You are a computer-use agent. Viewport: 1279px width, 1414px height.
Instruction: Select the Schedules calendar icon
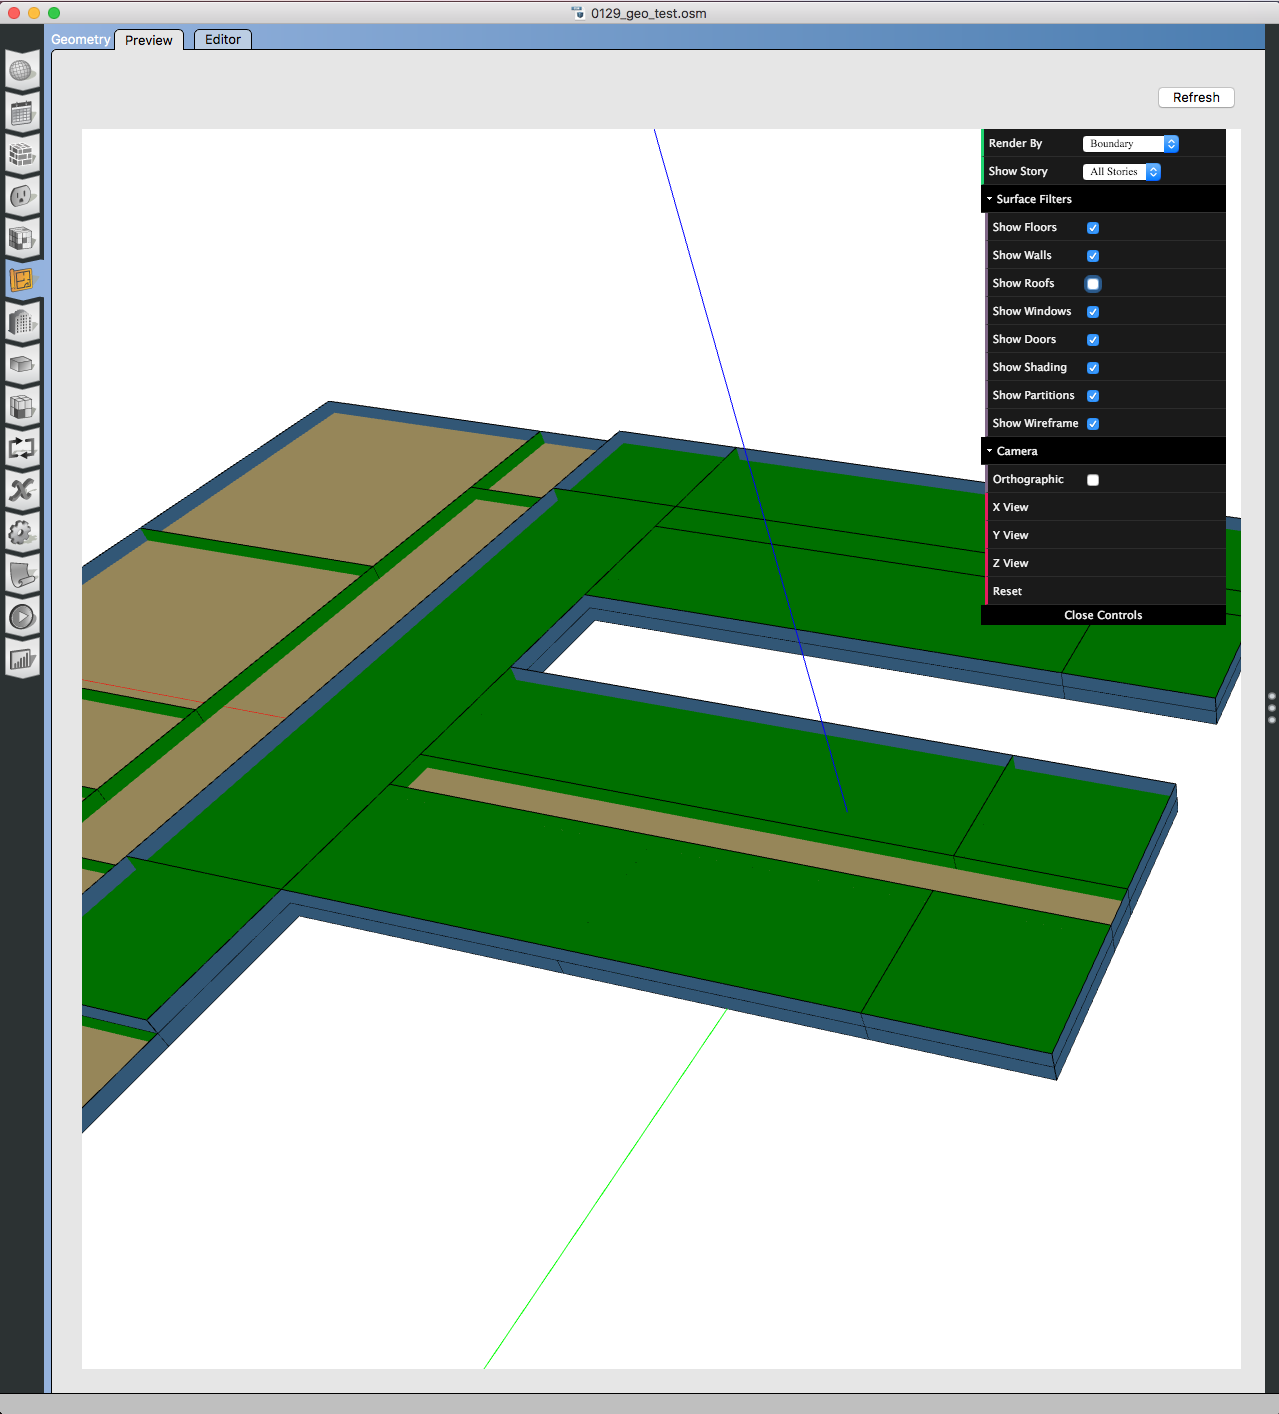[x=22, y=113]
